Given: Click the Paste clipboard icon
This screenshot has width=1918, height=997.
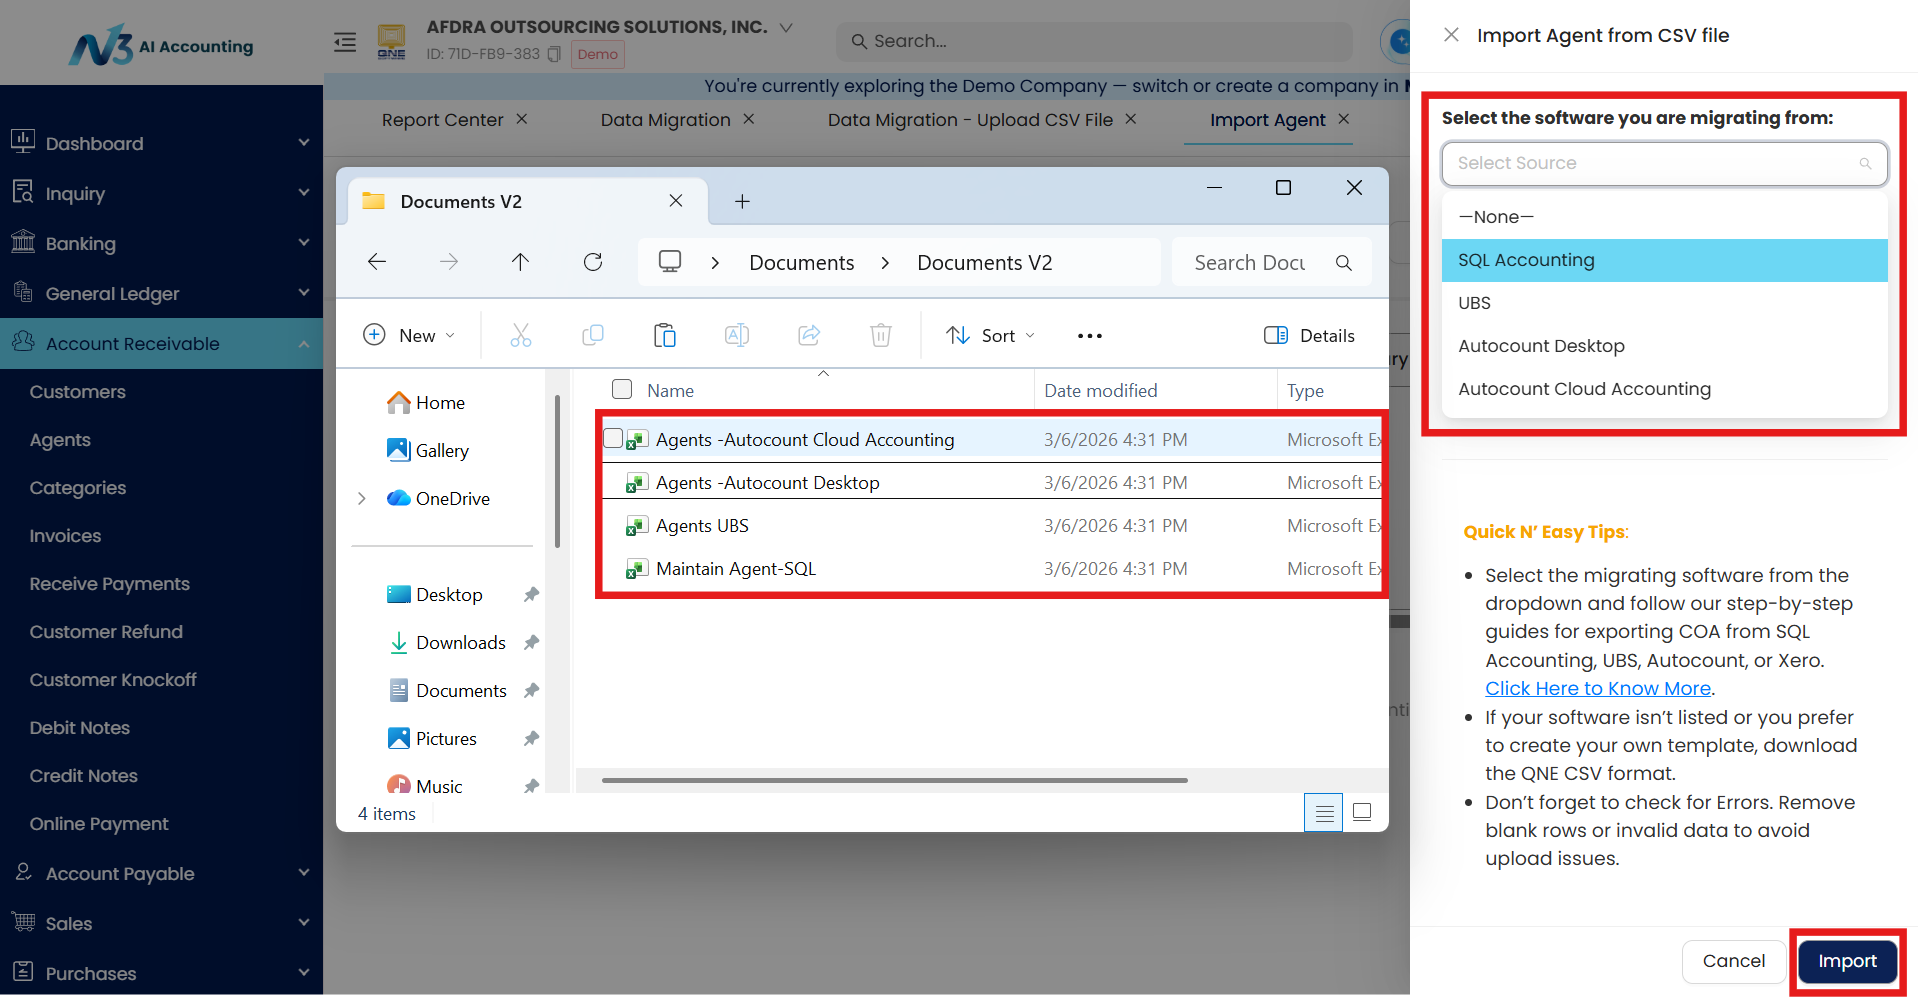Looking at the screenshot, I should [665, 335].
